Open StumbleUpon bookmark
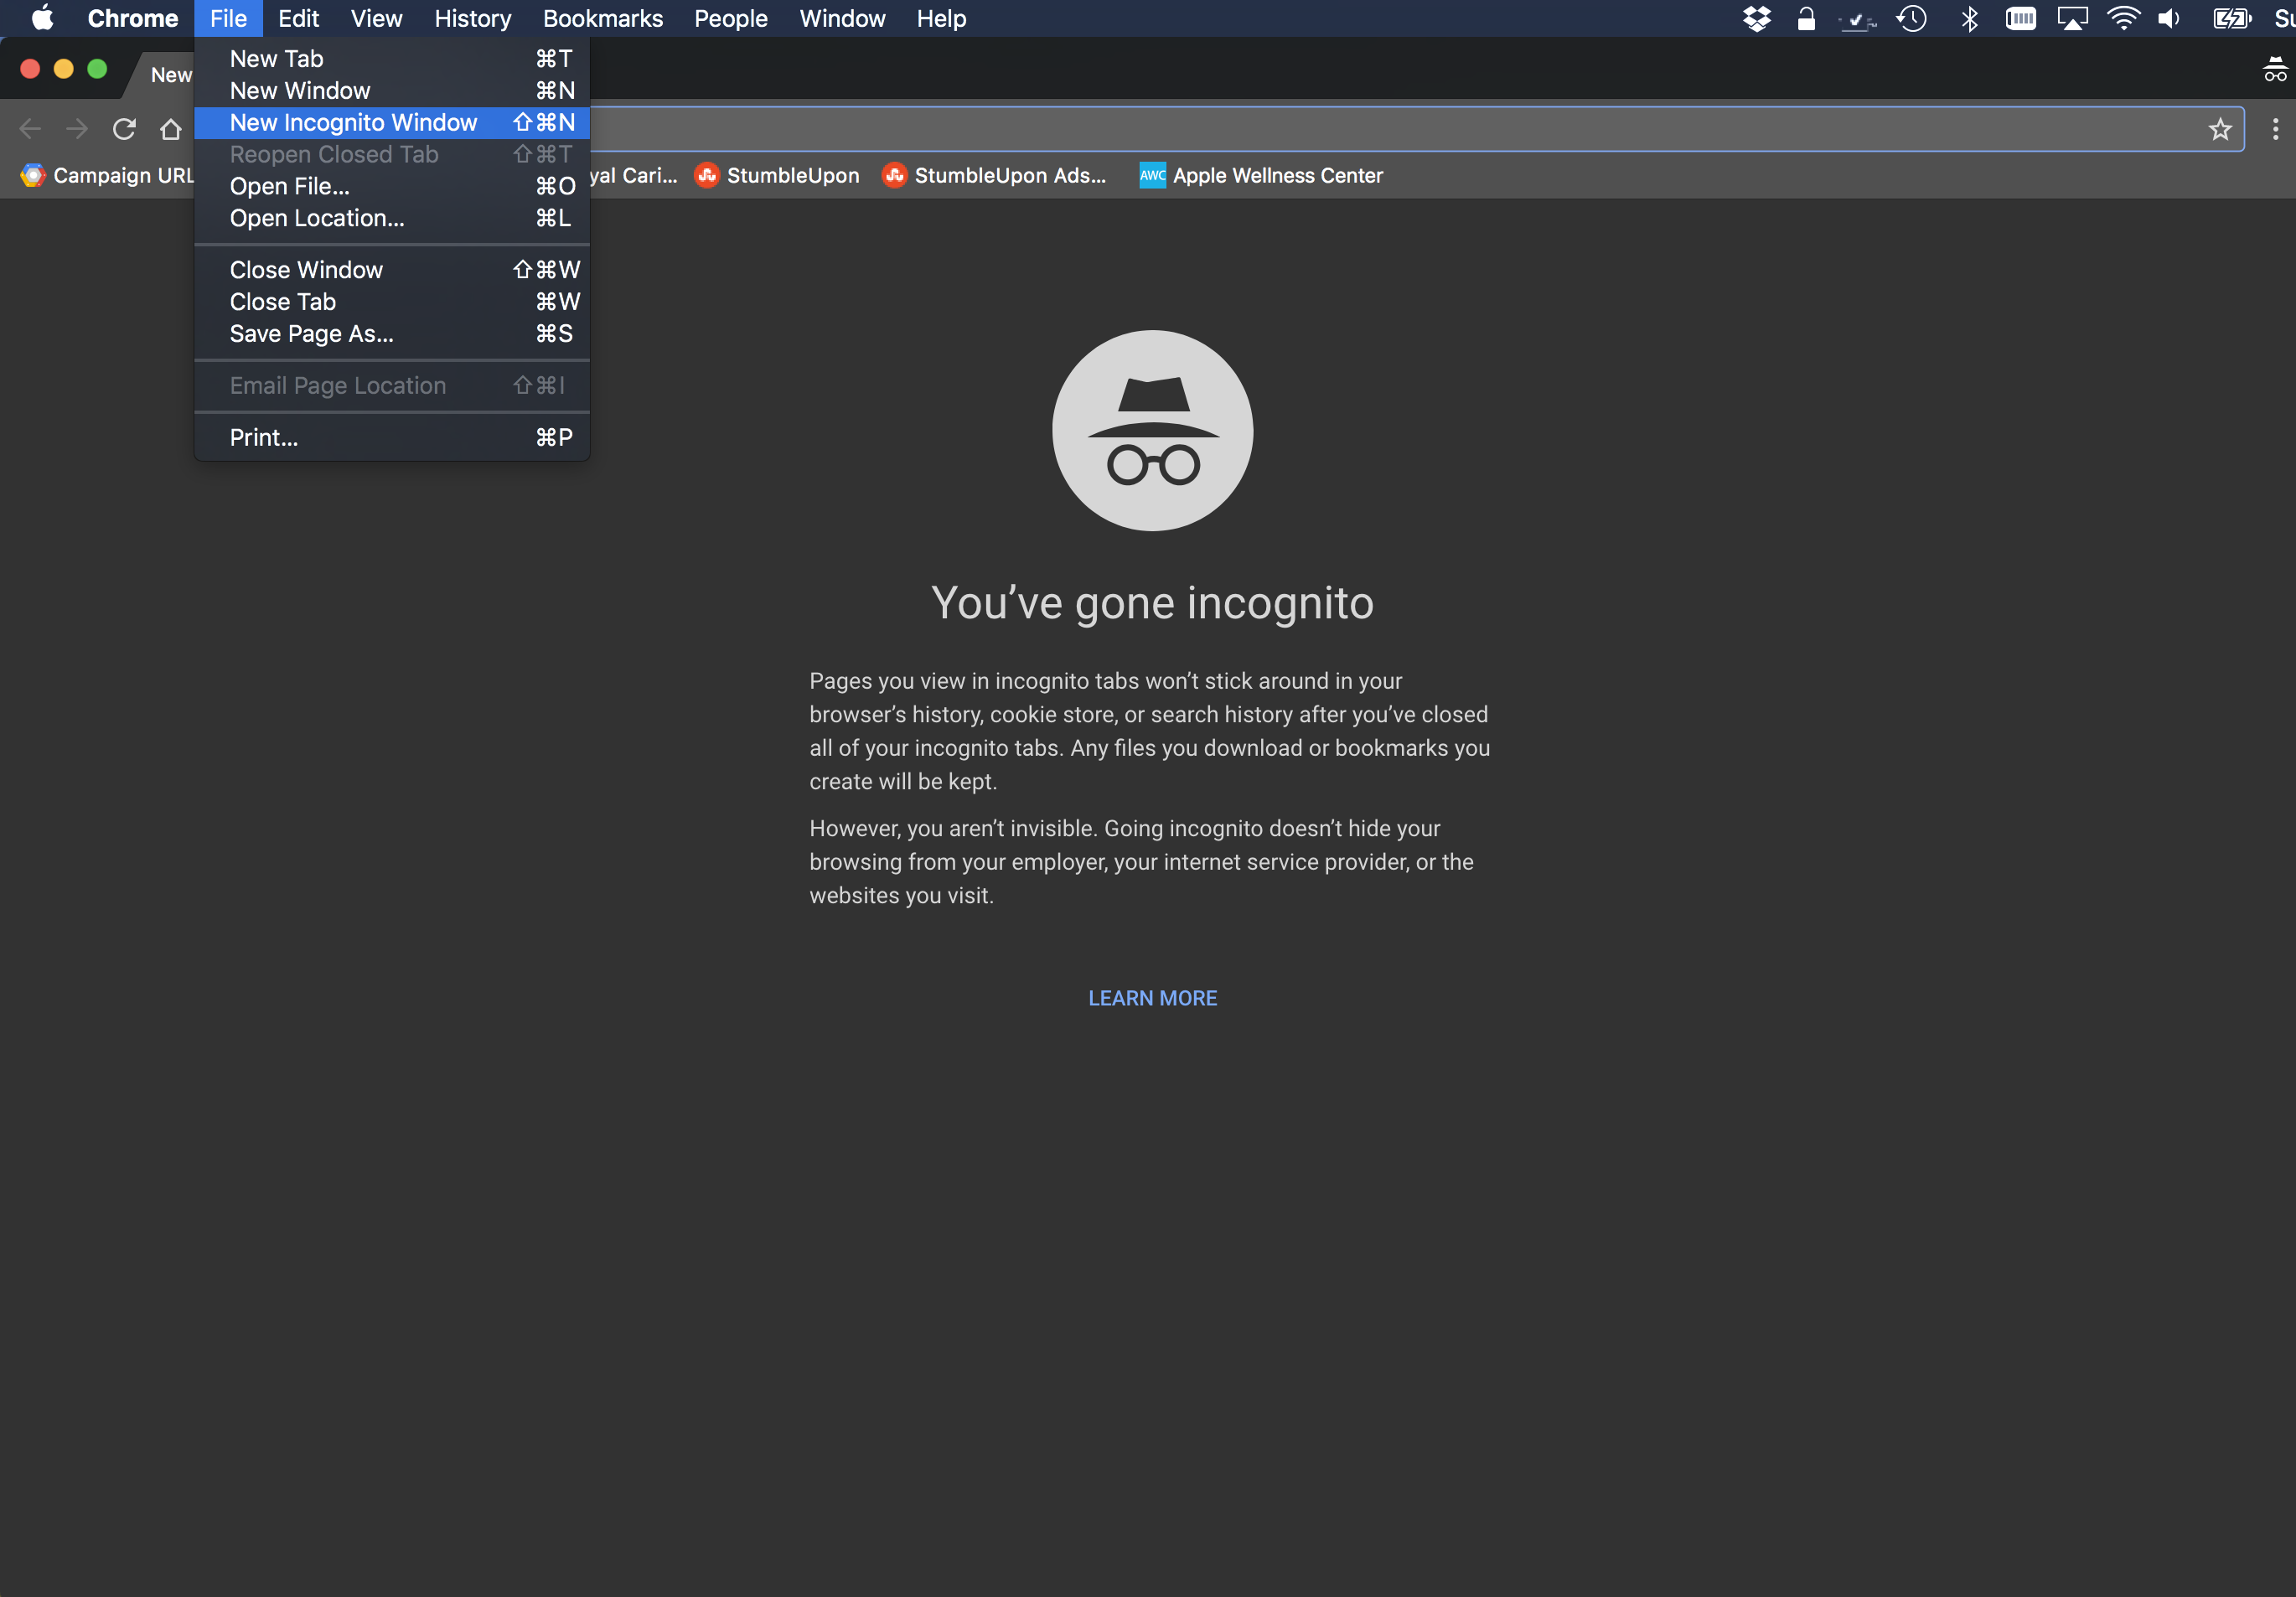2296x1597 pixels. point(777,175)
